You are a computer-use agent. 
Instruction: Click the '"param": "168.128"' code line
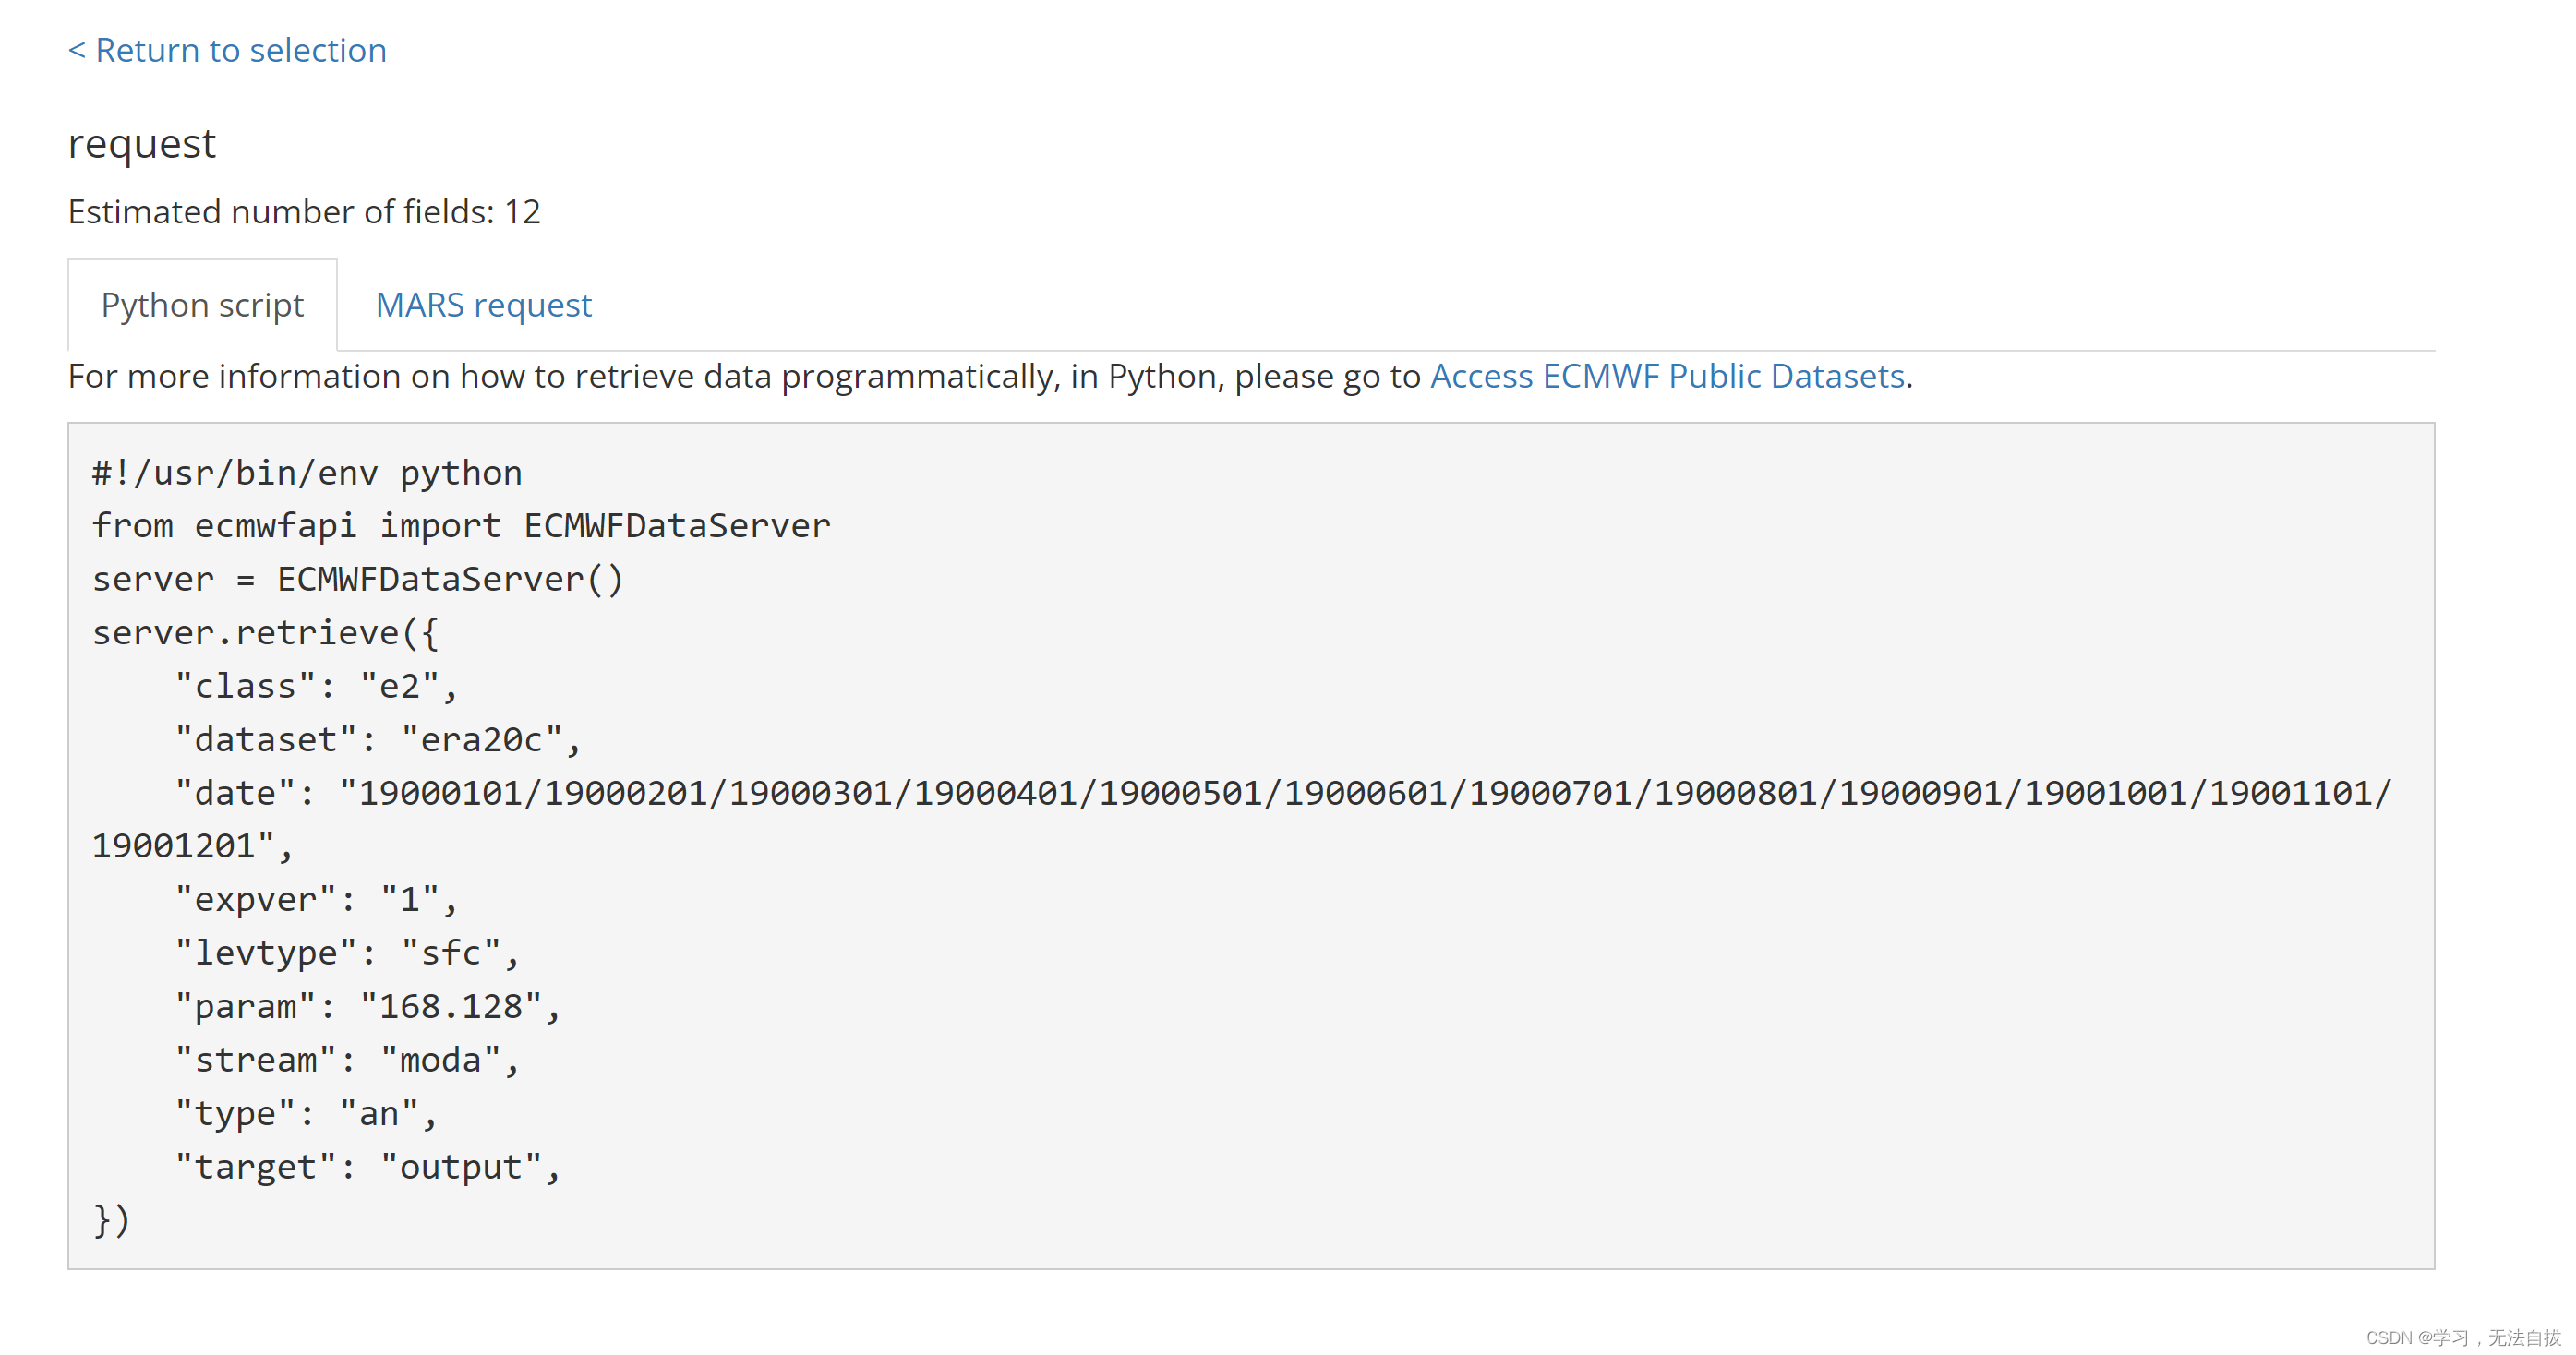point(368,1007)
